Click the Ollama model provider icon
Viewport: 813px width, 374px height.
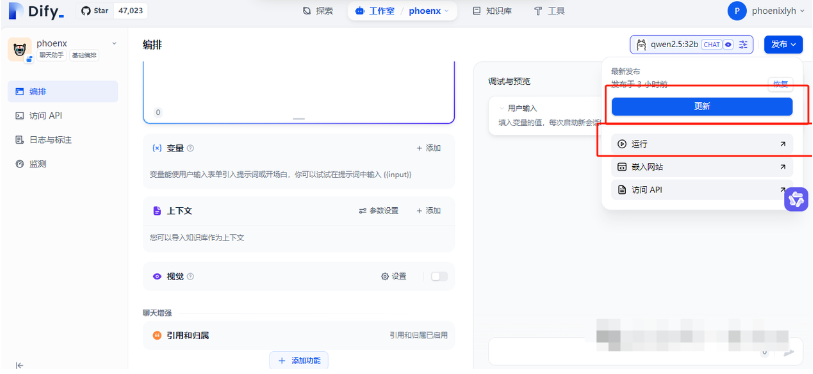coord(641,45)
